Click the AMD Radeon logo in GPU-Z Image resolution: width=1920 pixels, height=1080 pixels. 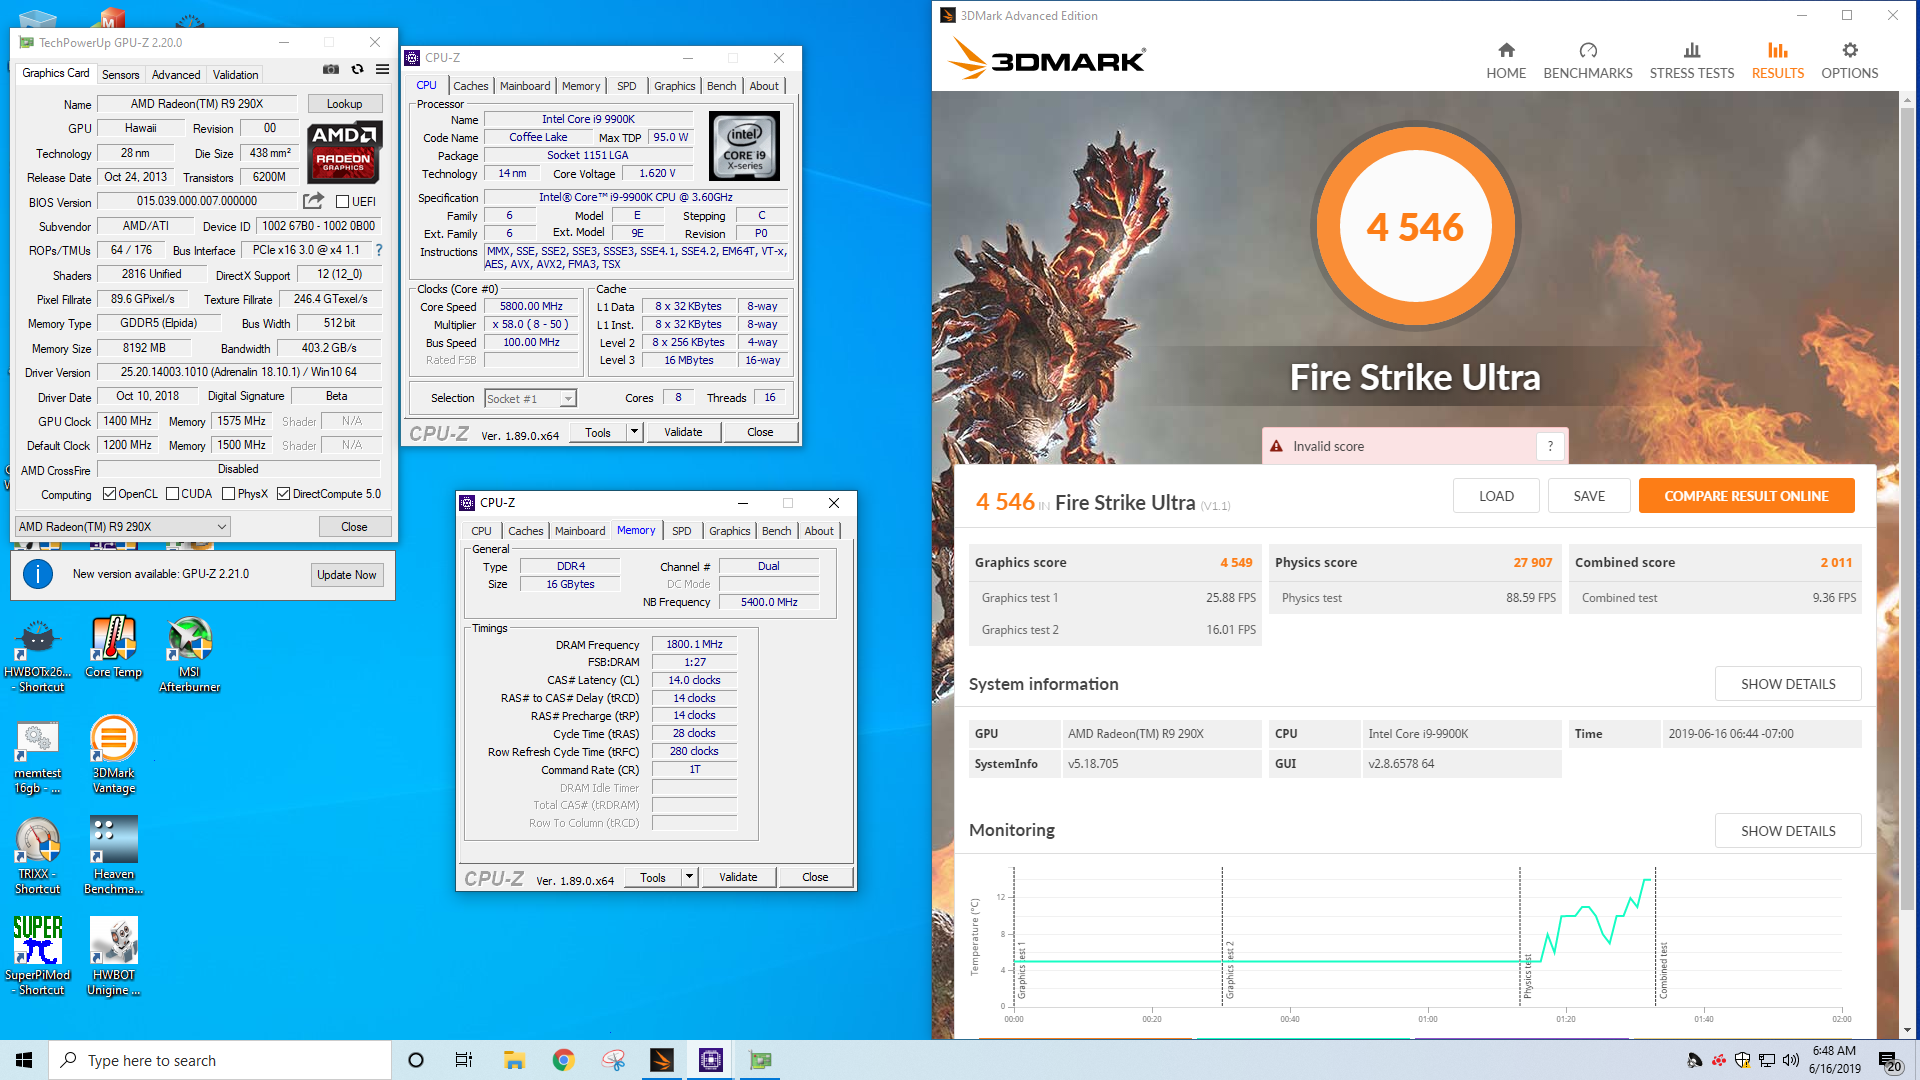point(344,152)
